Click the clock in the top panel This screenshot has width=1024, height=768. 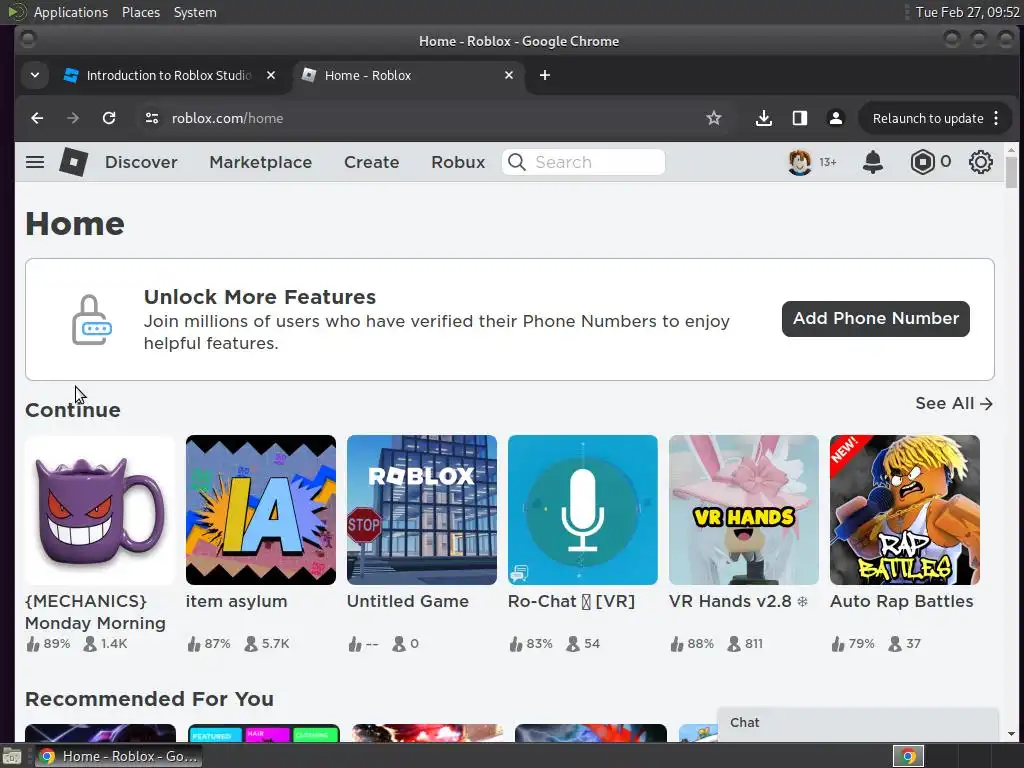coord(967,12)
